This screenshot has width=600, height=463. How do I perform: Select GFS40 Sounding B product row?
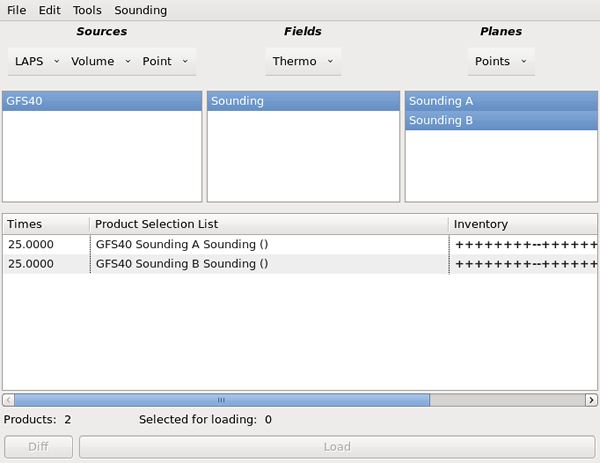[x=300, y=264]
